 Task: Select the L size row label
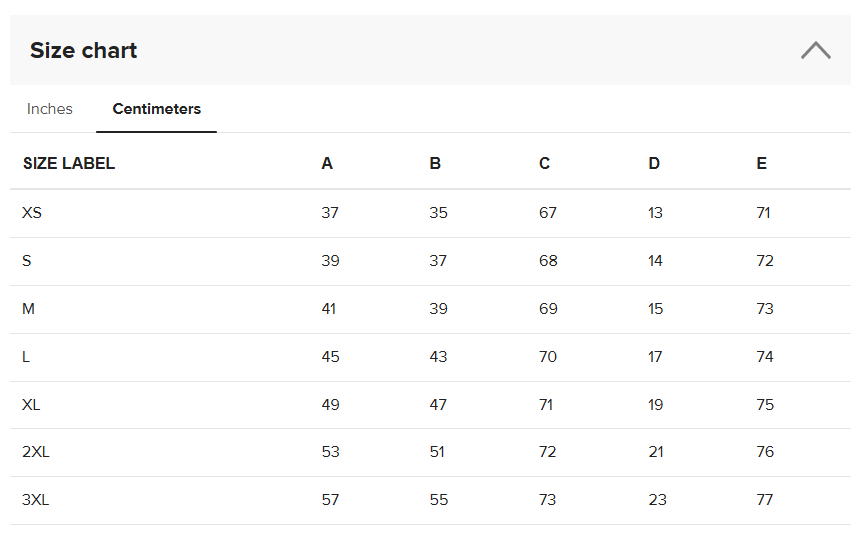pos(26,357)
